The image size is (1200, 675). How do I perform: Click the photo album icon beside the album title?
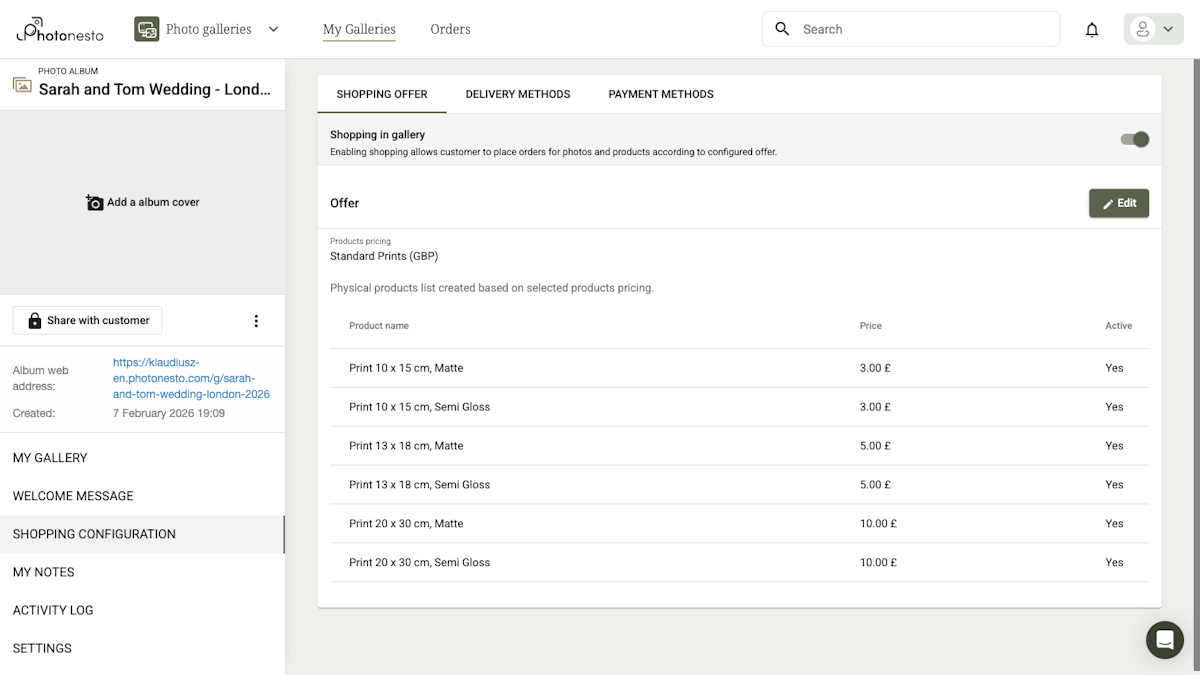point(22,86)
